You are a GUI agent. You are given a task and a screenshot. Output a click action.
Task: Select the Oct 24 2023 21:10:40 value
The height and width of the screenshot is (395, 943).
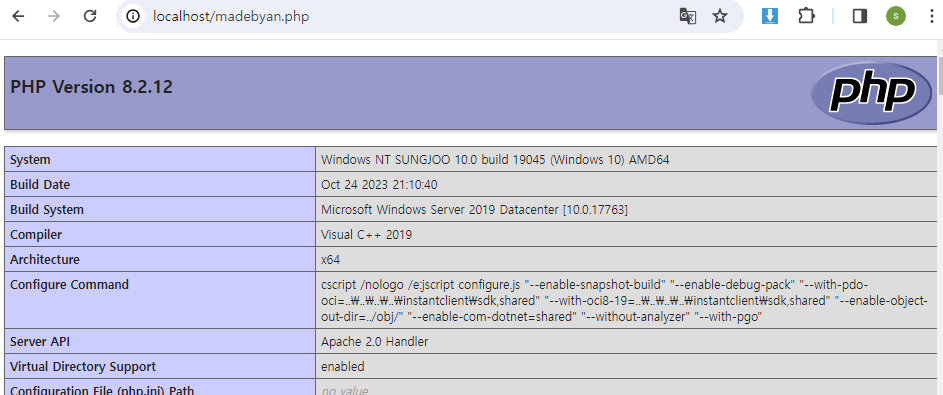(x=379, y=185)
